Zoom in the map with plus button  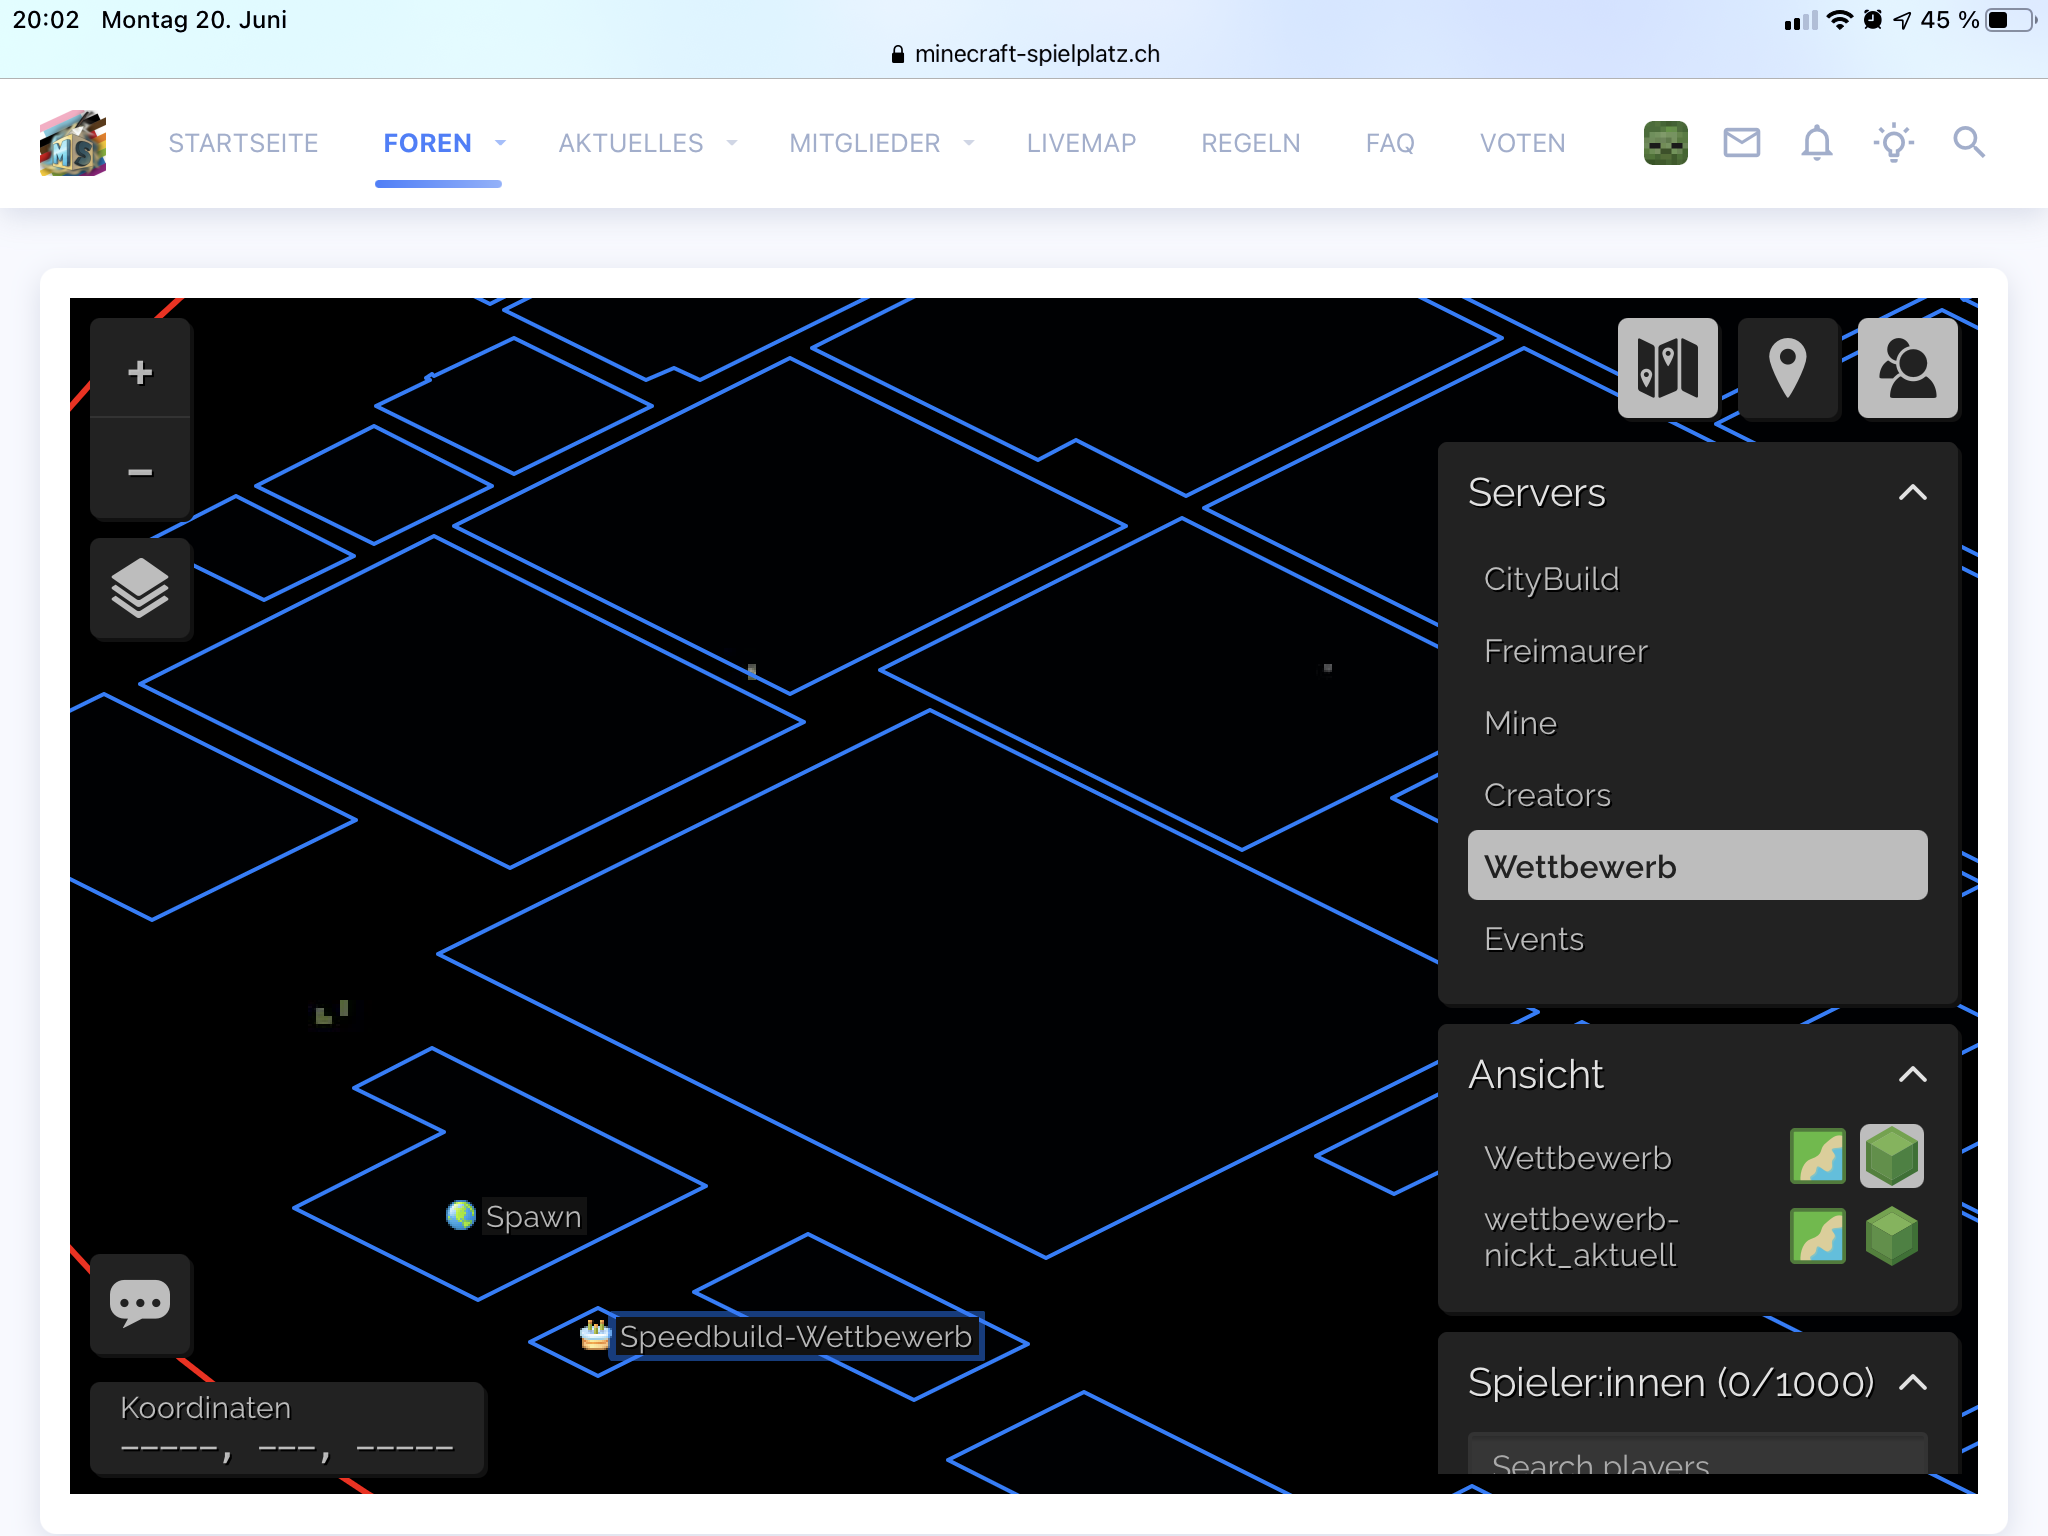click(140, 372)
